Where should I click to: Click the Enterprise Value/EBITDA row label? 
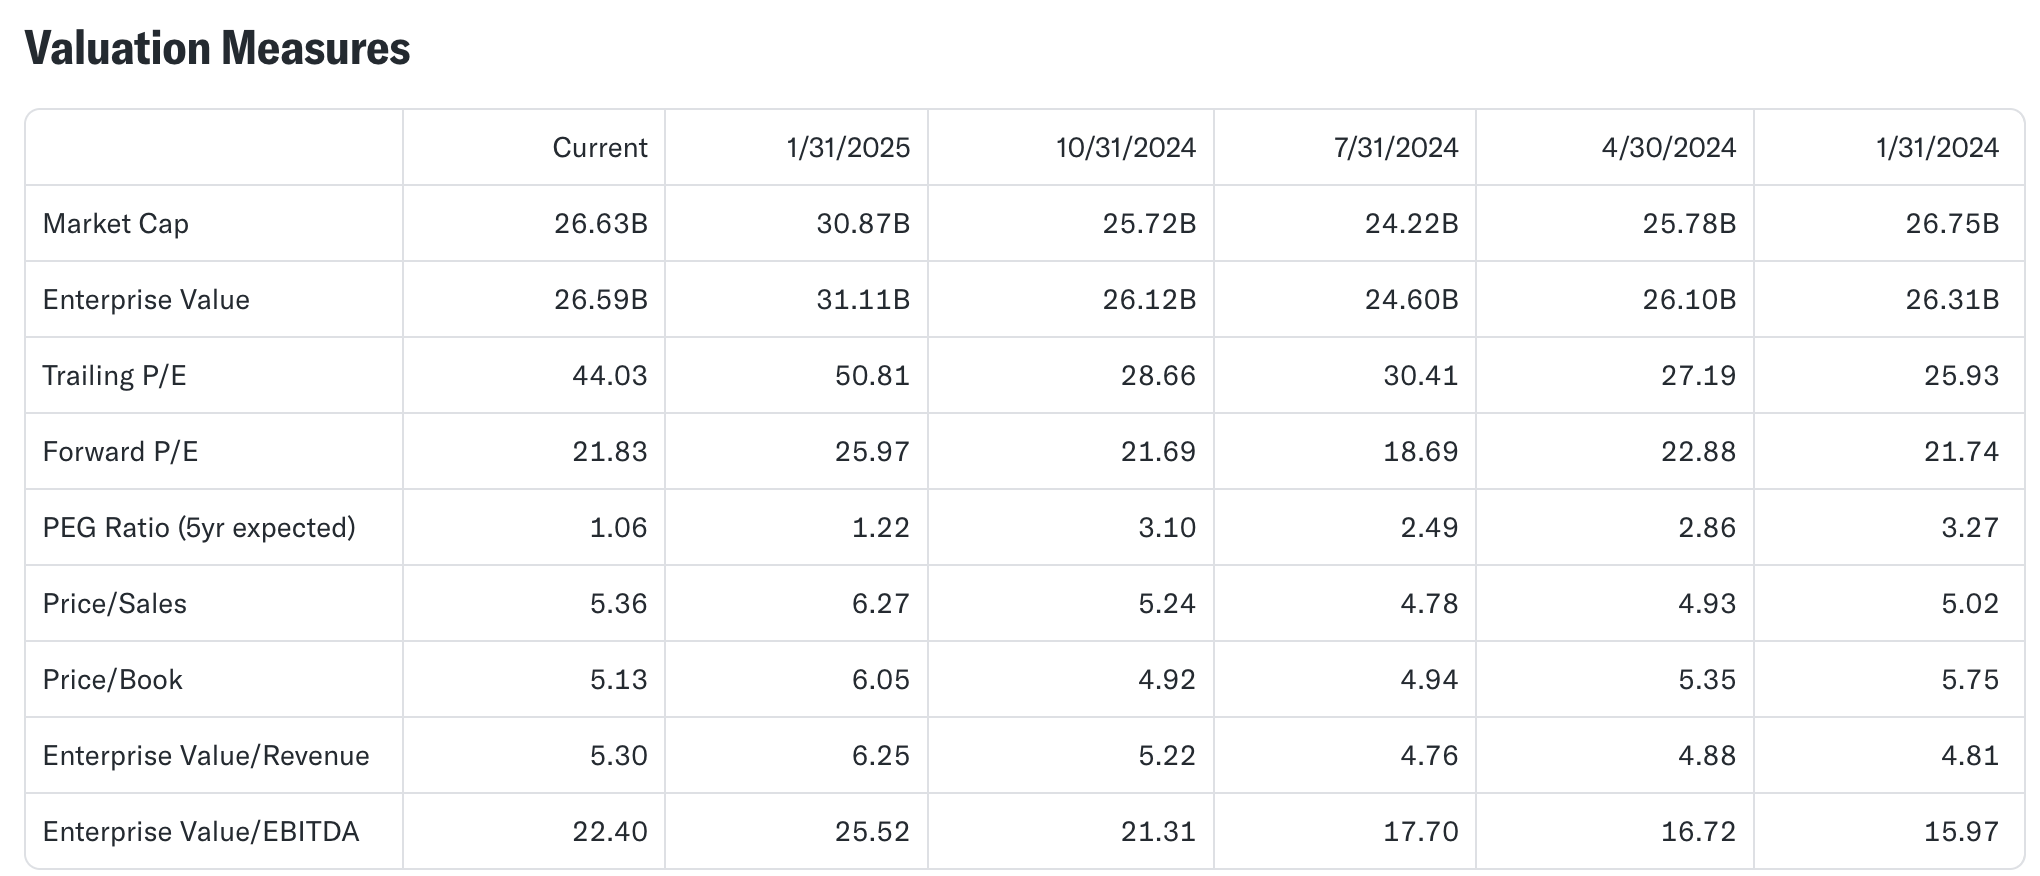(201, 832)
